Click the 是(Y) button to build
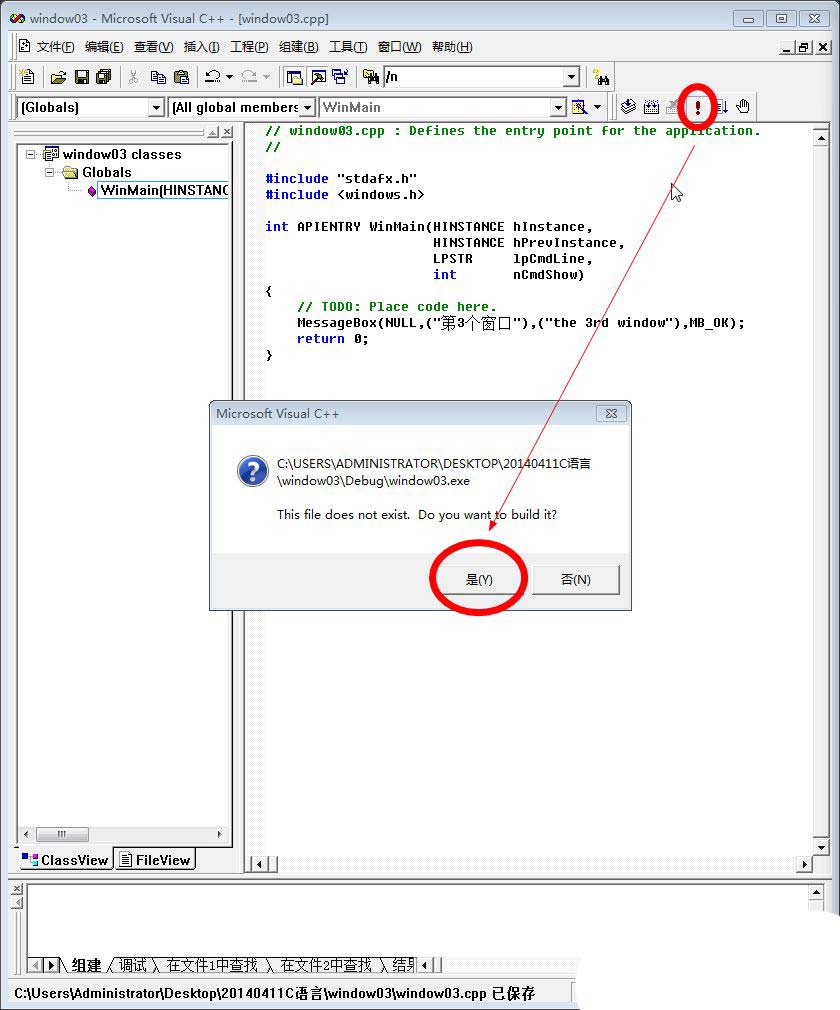Viewport: 840px width, 1010px height. (479, 577)
